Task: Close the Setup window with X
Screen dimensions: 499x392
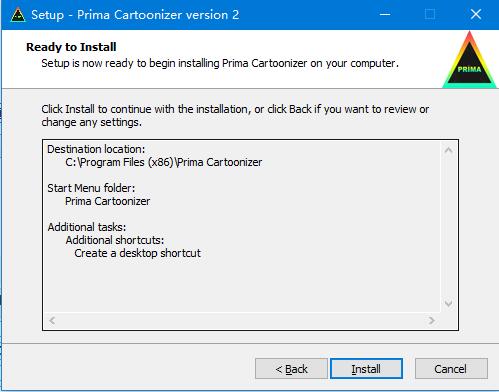Action: (476, 14)
